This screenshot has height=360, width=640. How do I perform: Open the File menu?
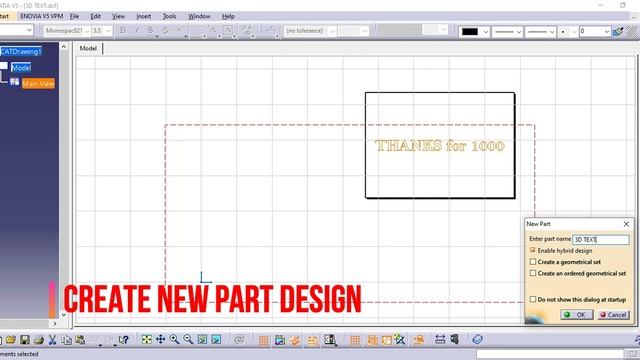coord(74,16)
